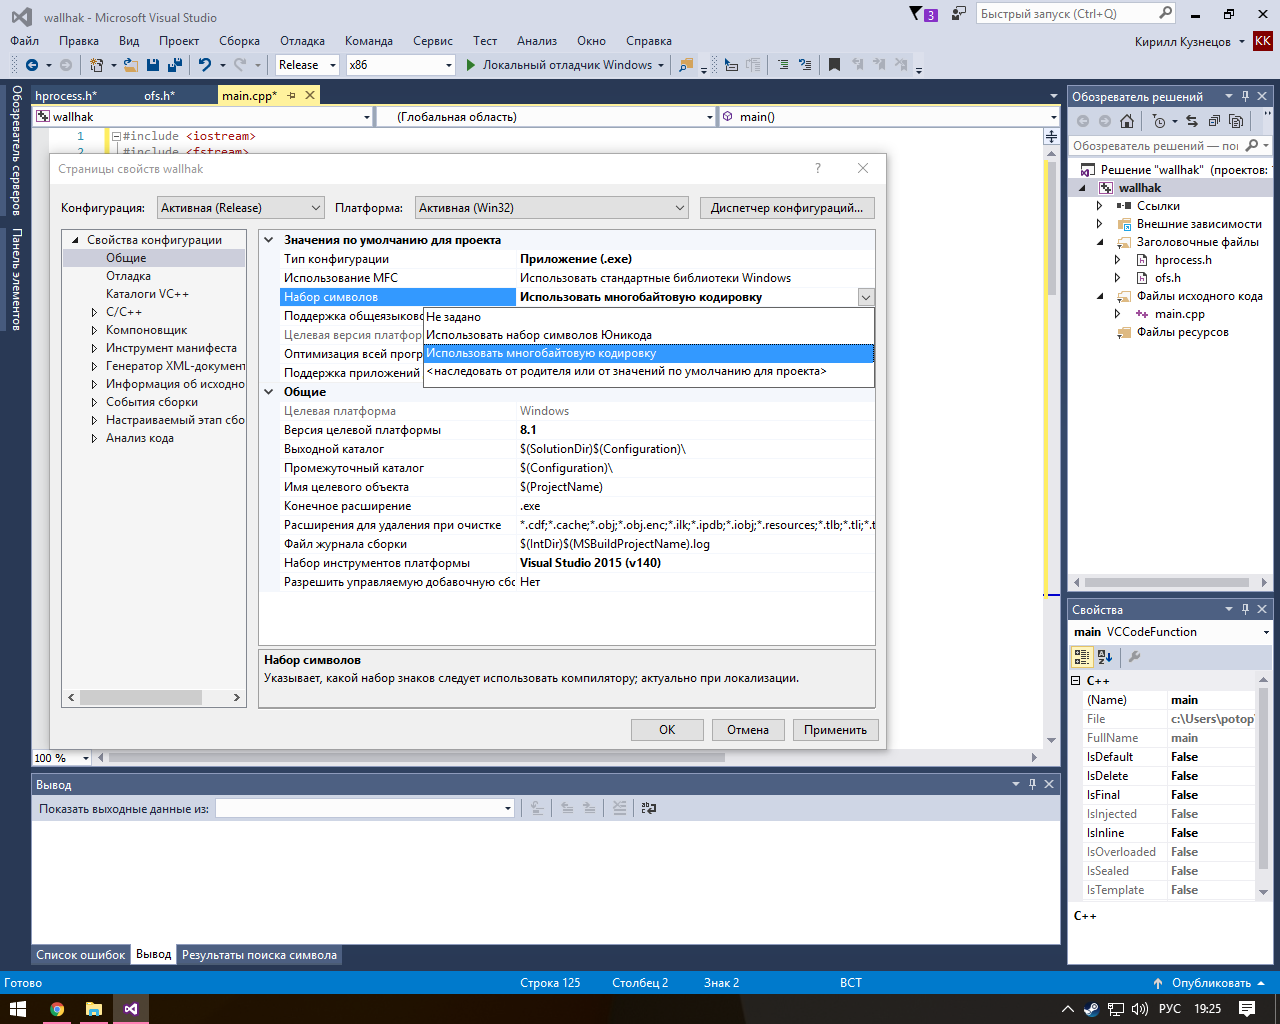Open the Отладка menu
1280x1024 pixels.
click(x=302, y=41)
